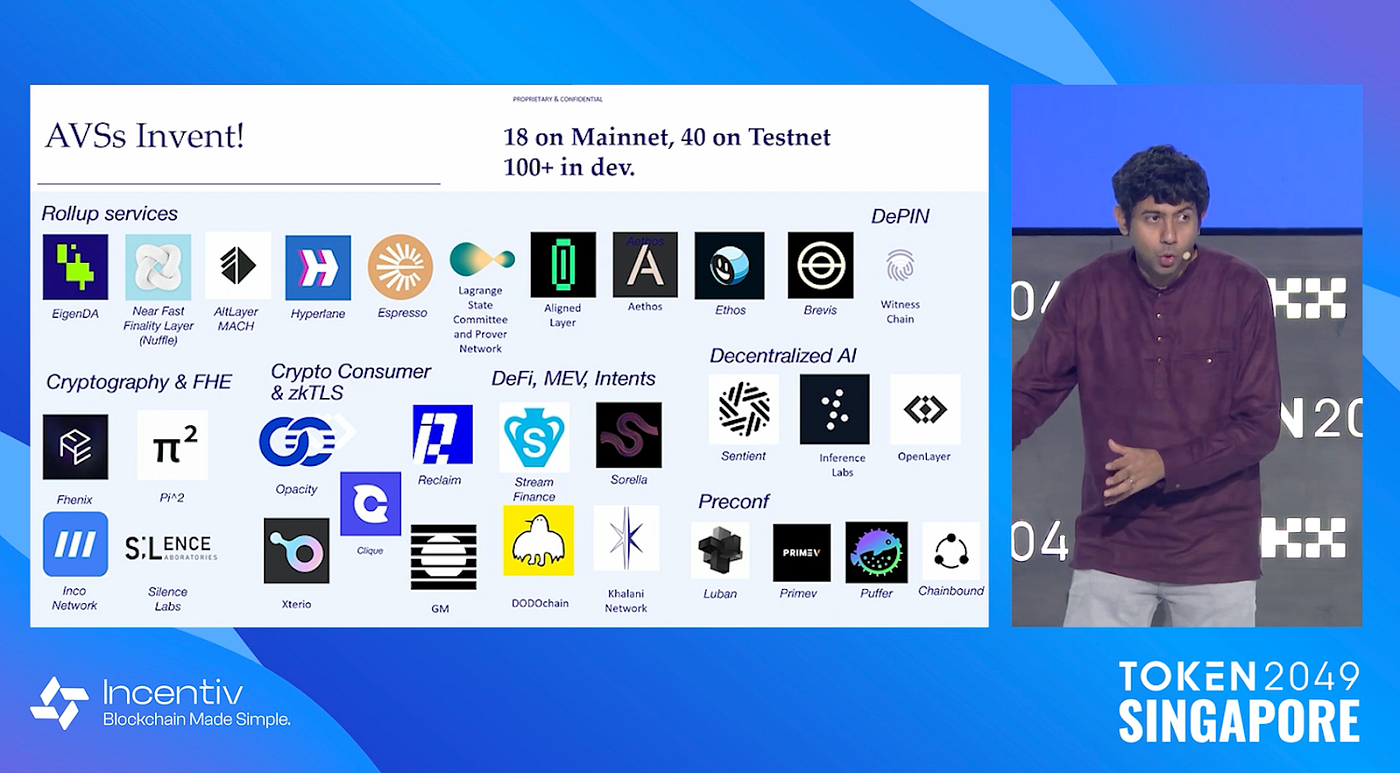Click the Puffer fish logo
This screenshot has width=1400, height=773.
[x=877, y=552]
